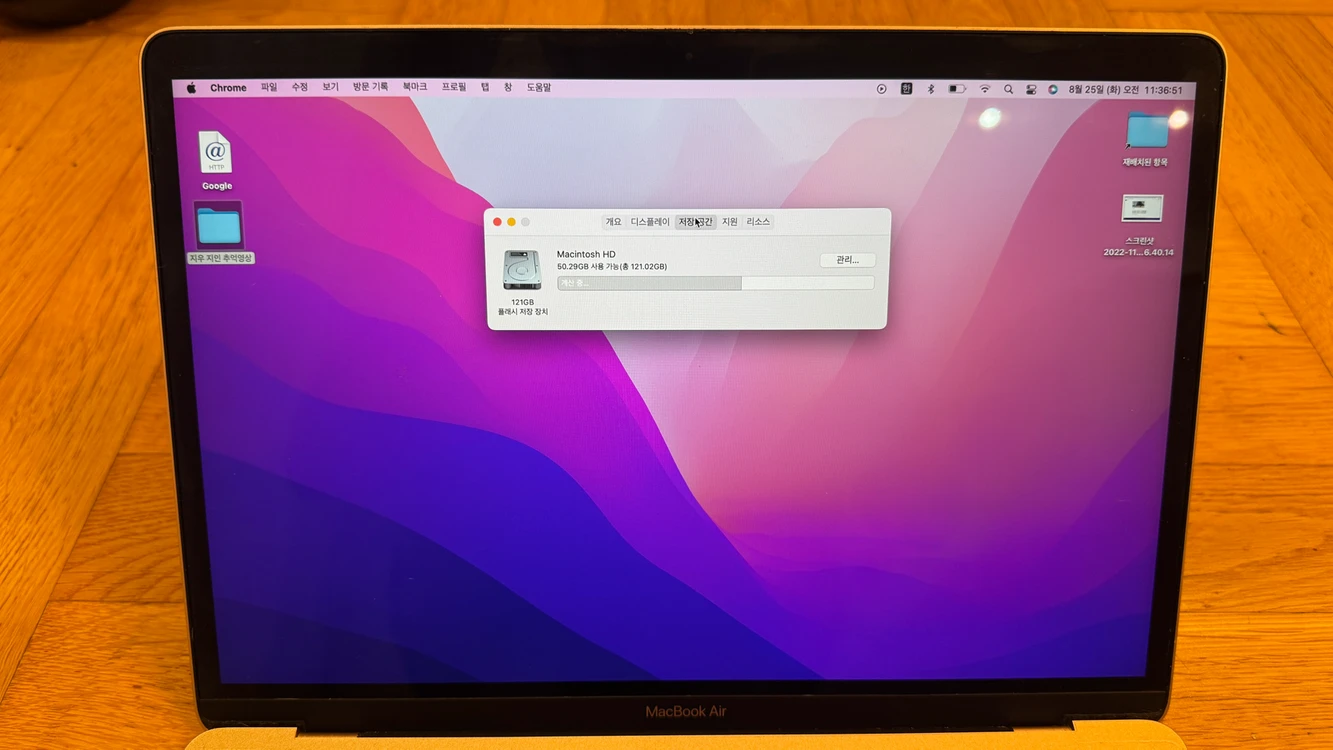Click the 121GB 플래시 저장 장치 label

[x=523, y=307]
